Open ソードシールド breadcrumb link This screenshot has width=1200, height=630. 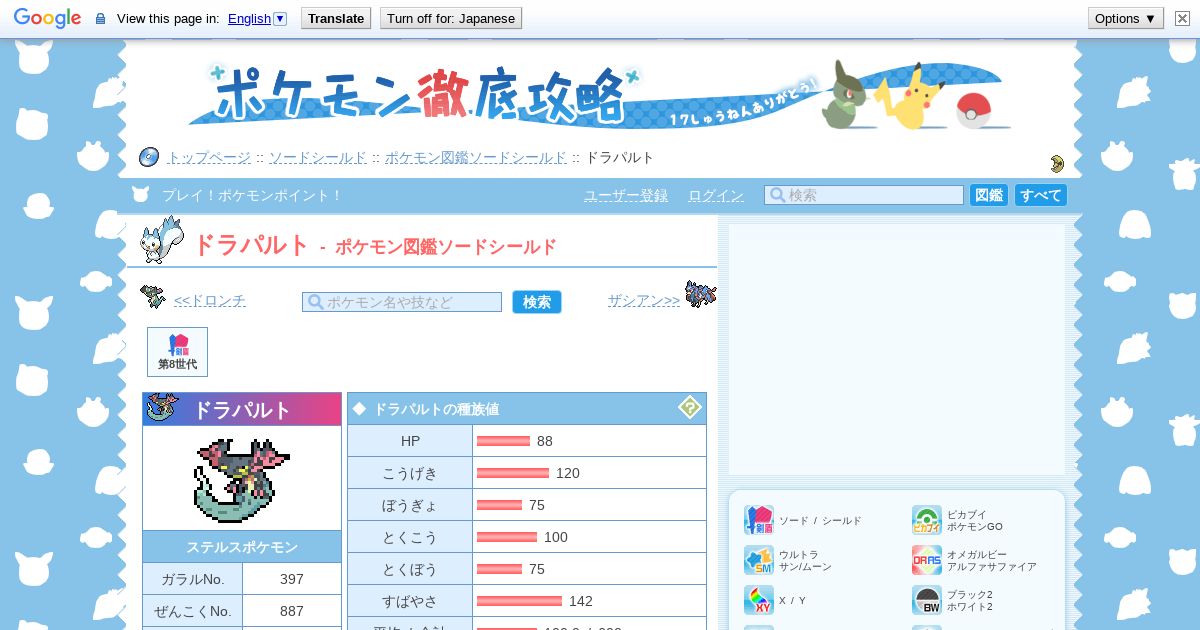coord(318,158)
